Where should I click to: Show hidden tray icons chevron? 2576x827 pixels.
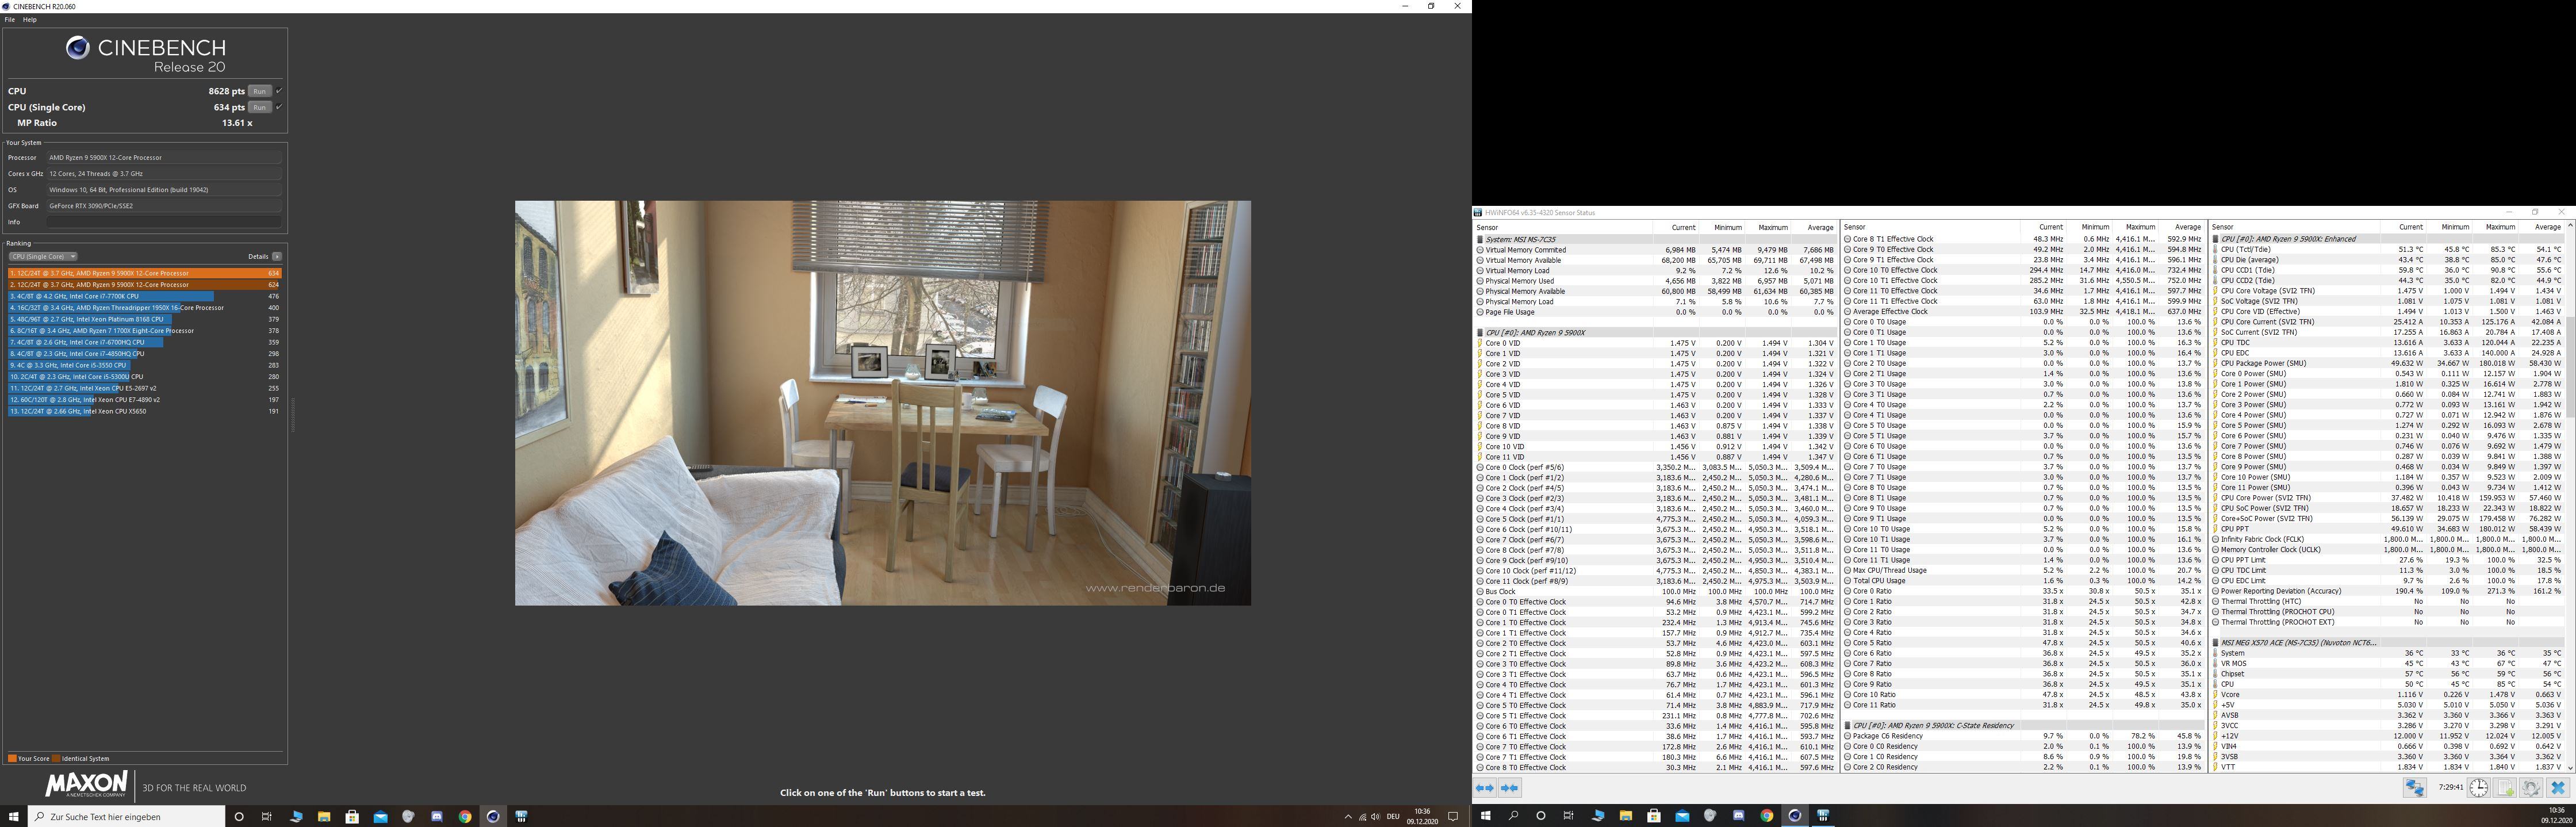(1347, 816)
